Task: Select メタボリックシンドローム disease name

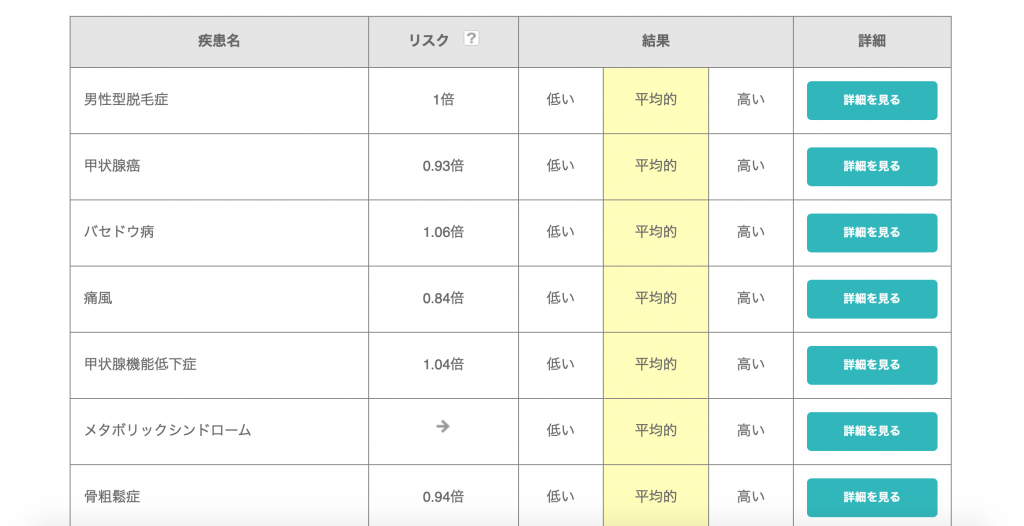Action: (168, 431)
